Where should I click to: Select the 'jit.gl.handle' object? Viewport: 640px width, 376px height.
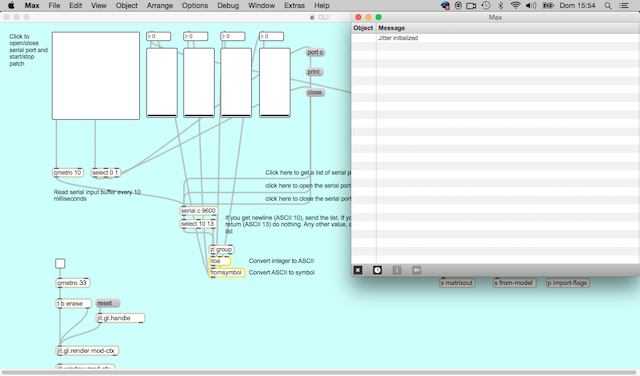(x=120, y=318)
